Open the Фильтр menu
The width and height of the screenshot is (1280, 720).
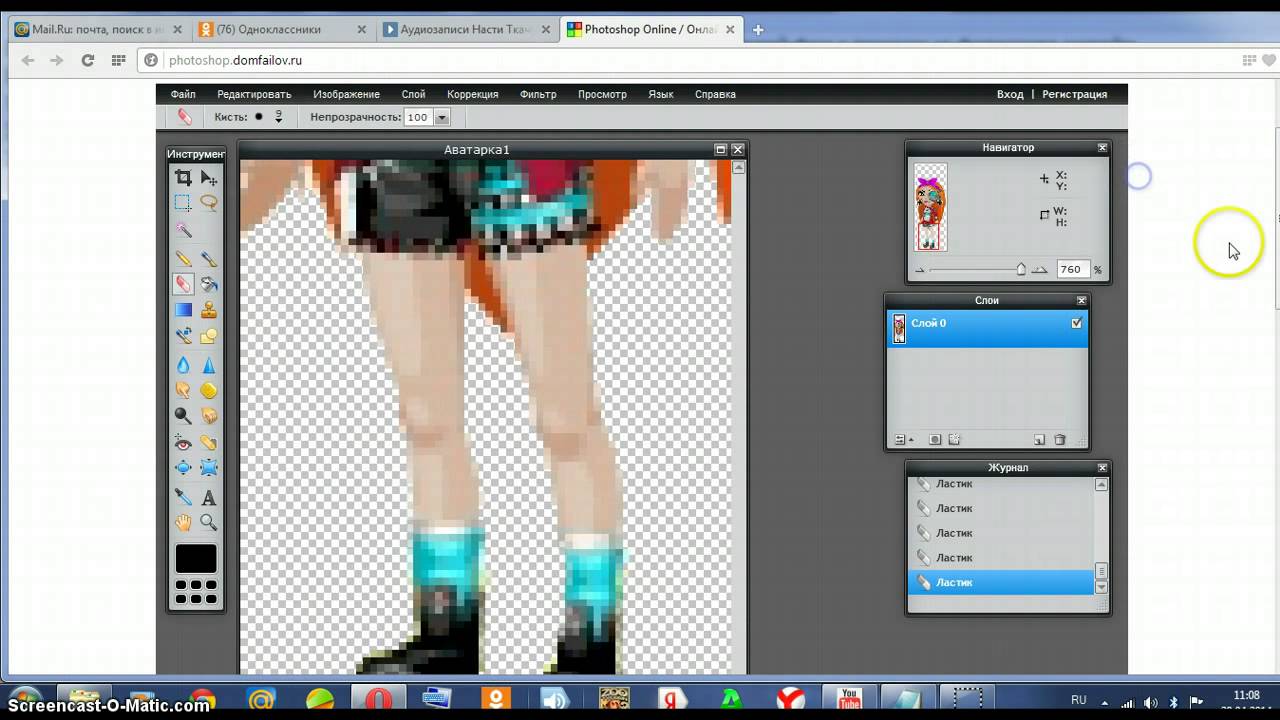pyautogui.click(x=538, y=94)
